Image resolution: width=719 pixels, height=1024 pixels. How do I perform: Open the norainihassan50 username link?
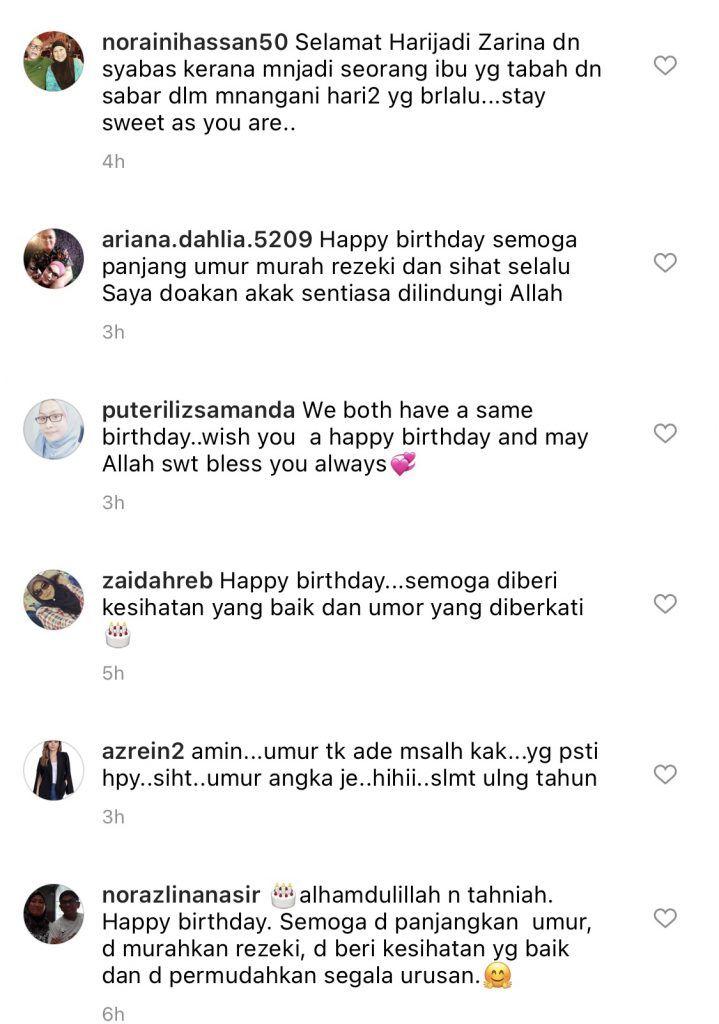click(195, 42)
